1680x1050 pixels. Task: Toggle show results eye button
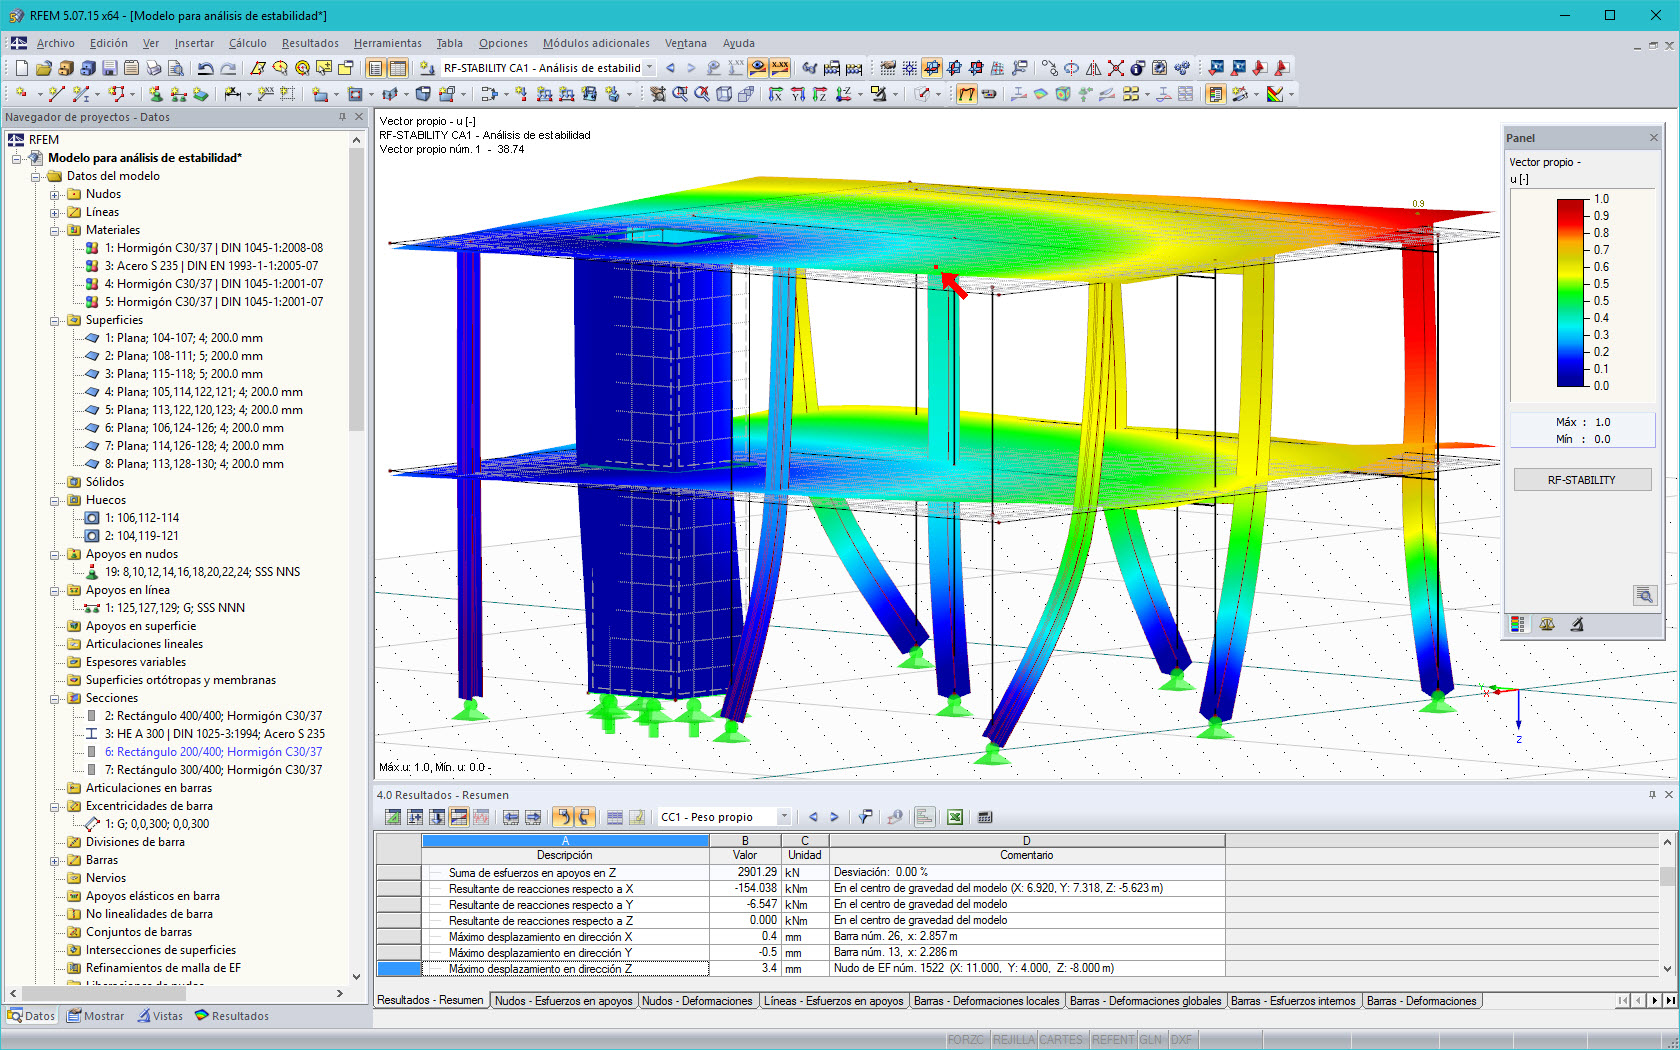coord(758,68)
